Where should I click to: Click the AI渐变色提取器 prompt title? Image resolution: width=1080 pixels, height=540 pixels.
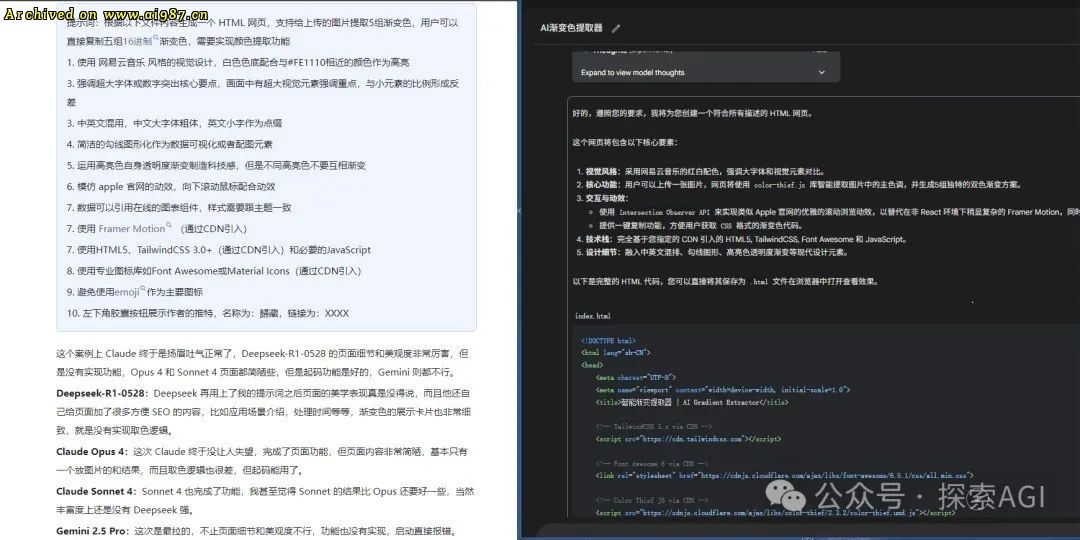[571, 28]
